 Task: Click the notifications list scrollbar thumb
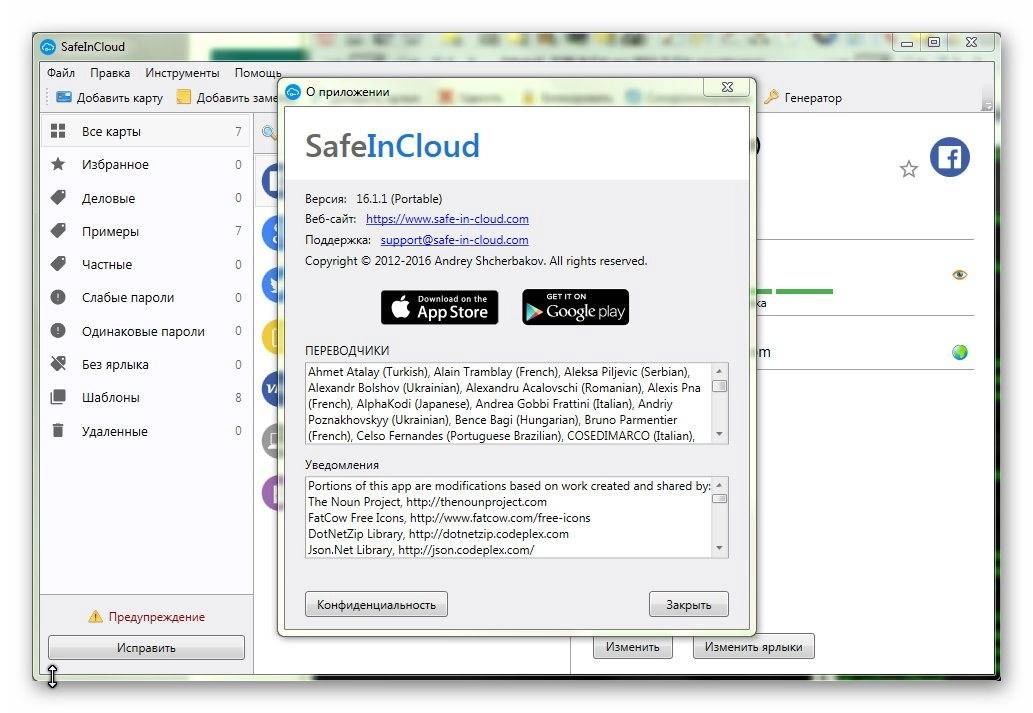[x=719, y=498]
